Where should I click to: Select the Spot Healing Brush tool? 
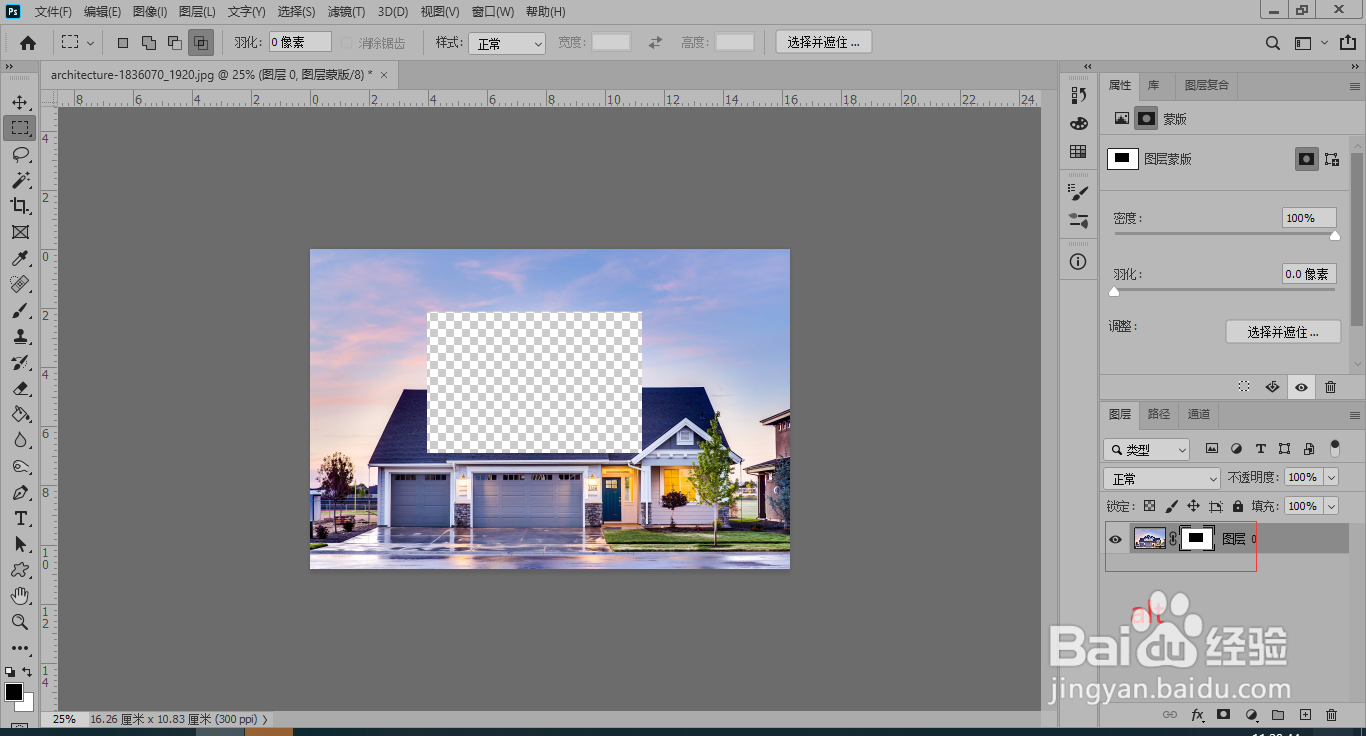click(20, 285)
